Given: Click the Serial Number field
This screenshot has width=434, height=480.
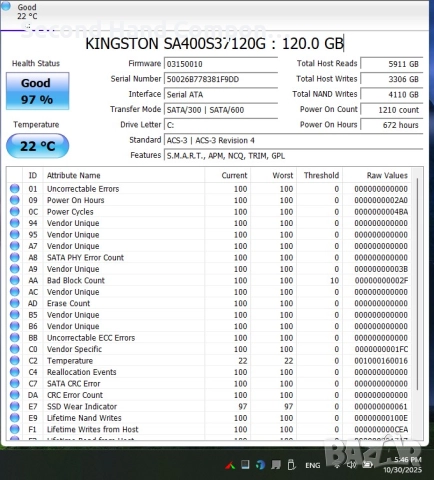Looking at the screenshot, I should tap(221, 79).
